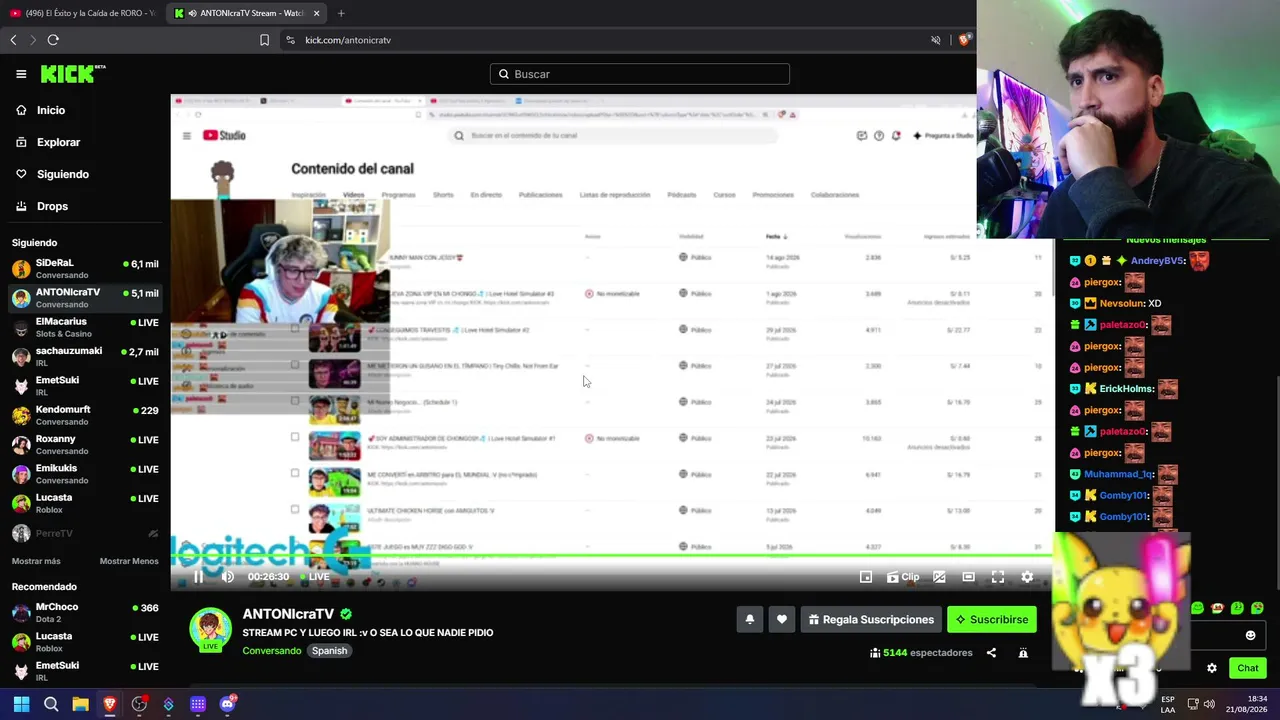Click username Muhammad_1q in chat
Viewport: 1280px width, 720px height.
click(1118, 474)
